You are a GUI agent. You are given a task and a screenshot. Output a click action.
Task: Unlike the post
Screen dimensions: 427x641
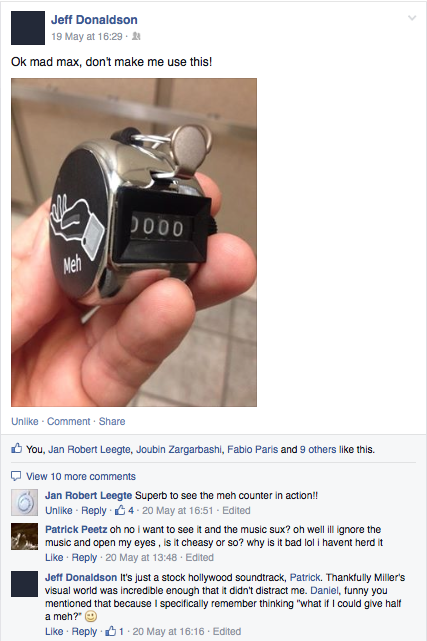[x=25, y=421]
